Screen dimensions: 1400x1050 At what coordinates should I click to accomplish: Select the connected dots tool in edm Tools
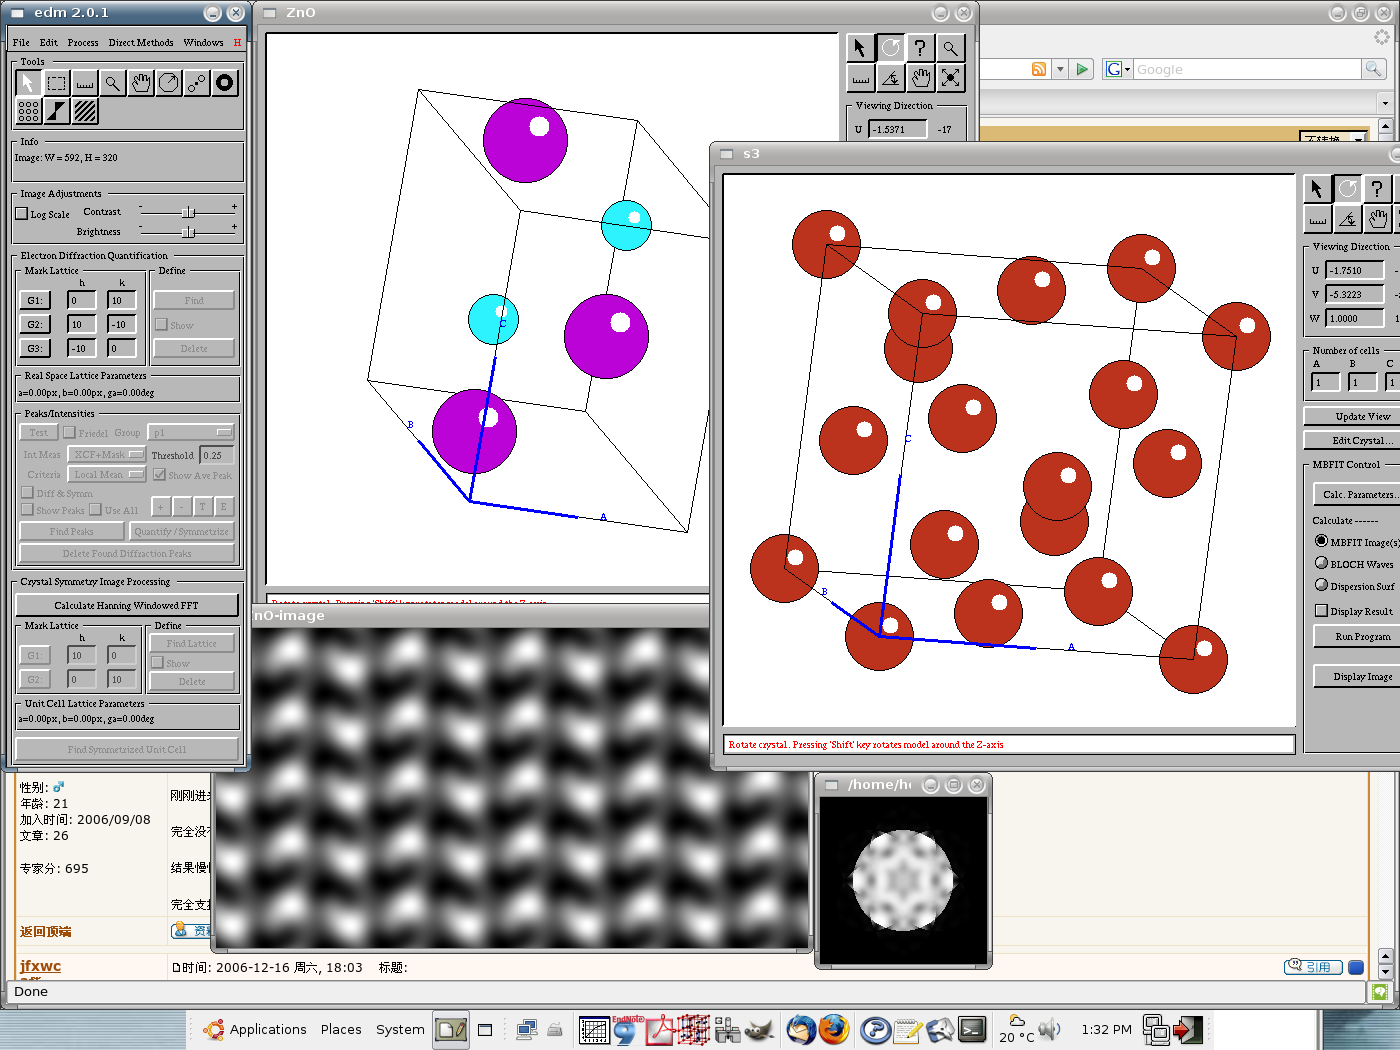pos(197,83)
